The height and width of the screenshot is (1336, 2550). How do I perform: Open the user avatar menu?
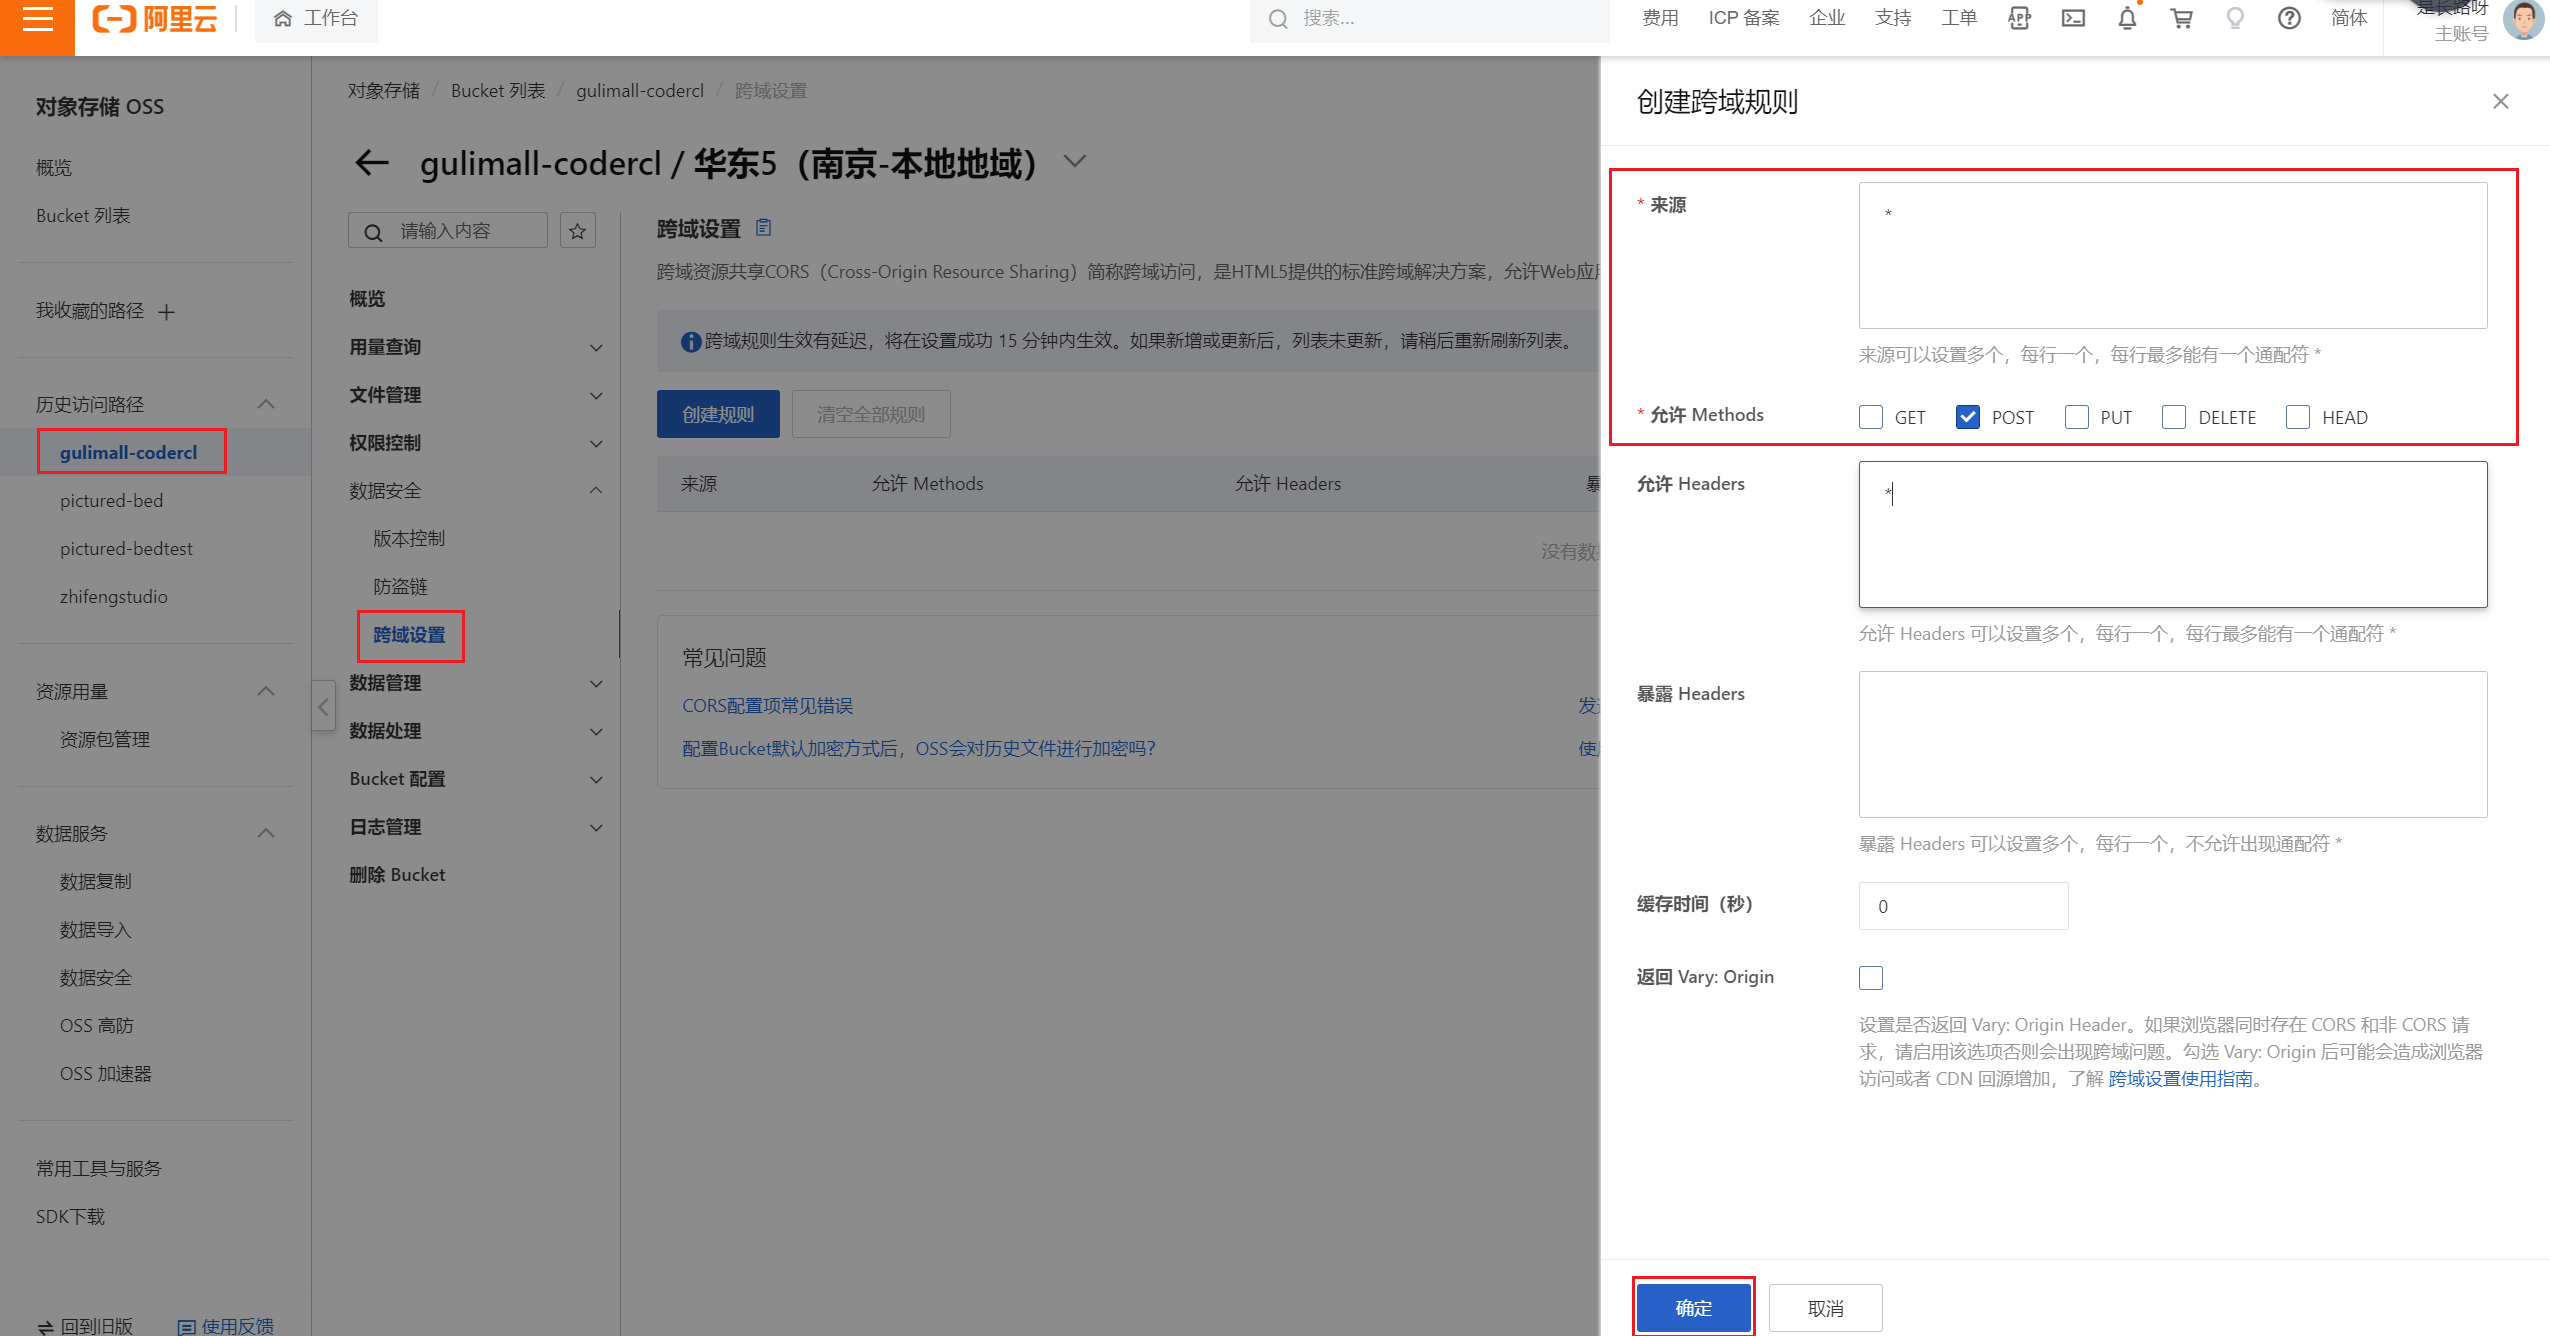(x=2522, y=19)
